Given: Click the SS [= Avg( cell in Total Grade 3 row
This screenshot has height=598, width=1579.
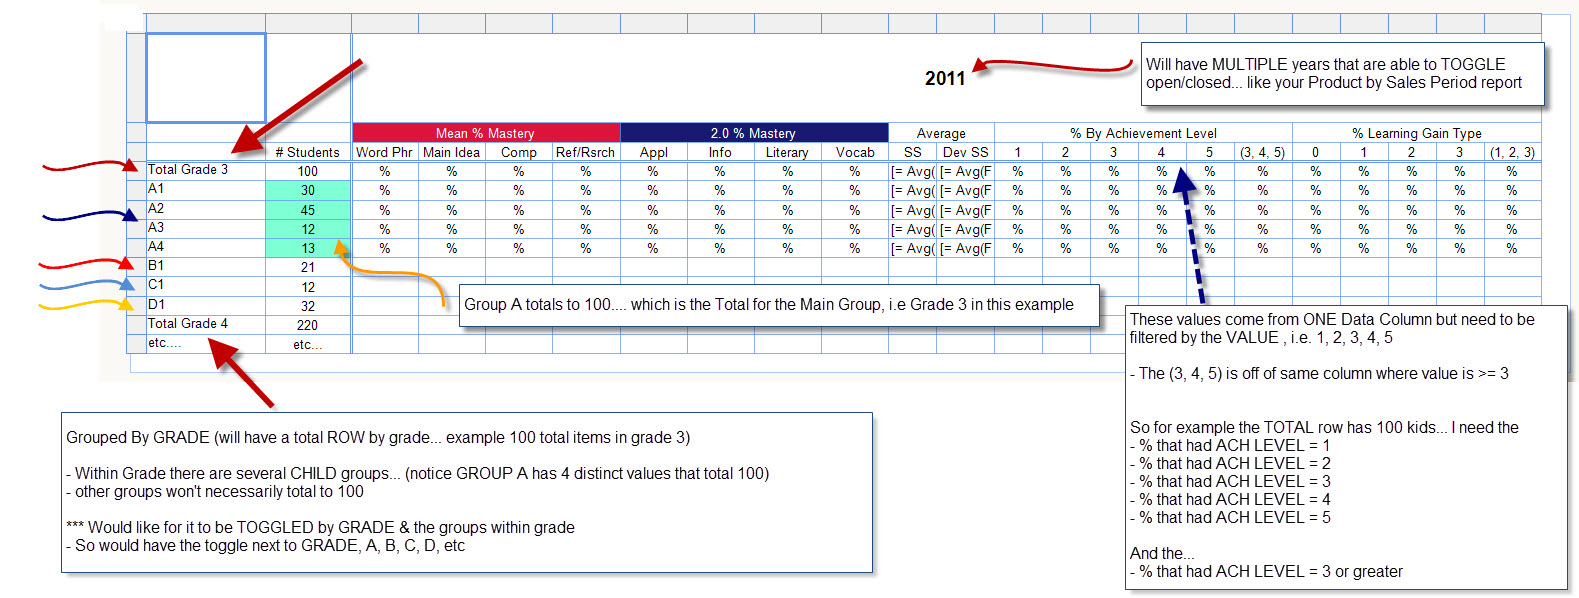Looking at the screenshot, I should click(x=913, y=171).
